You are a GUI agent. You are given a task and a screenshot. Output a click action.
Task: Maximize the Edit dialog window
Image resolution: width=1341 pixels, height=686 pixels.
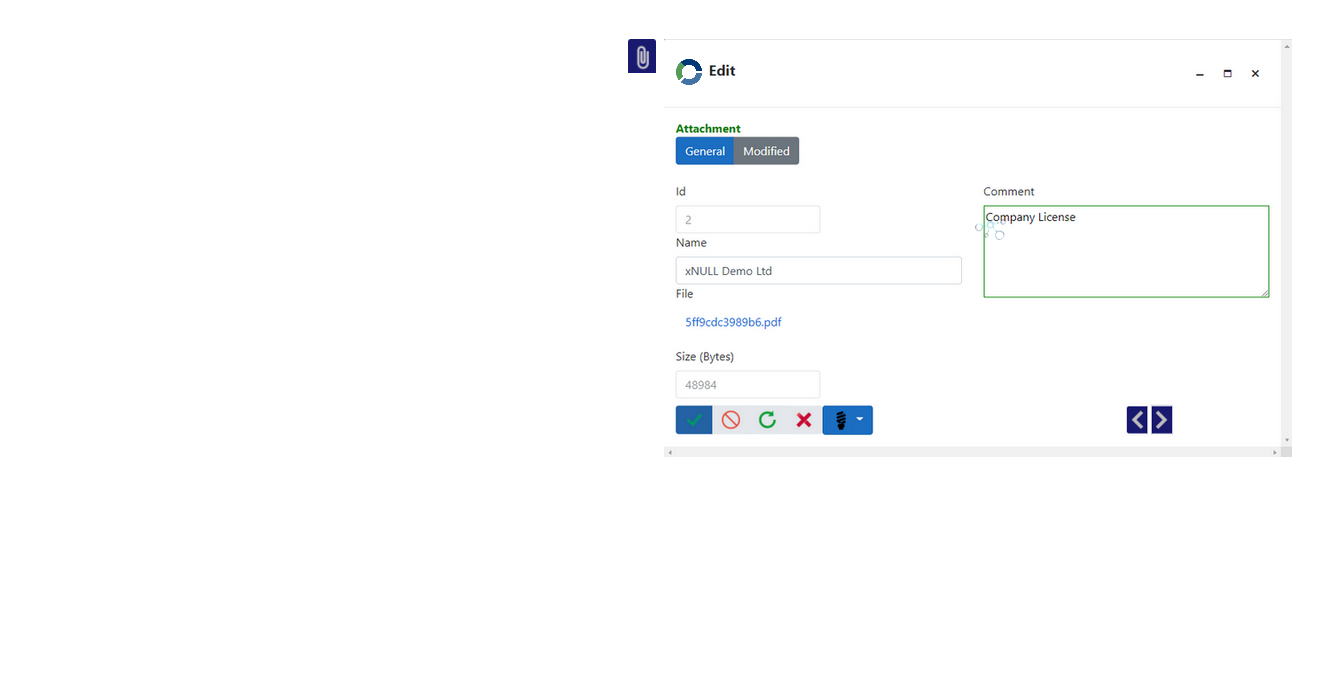[x=1227, y=73]
